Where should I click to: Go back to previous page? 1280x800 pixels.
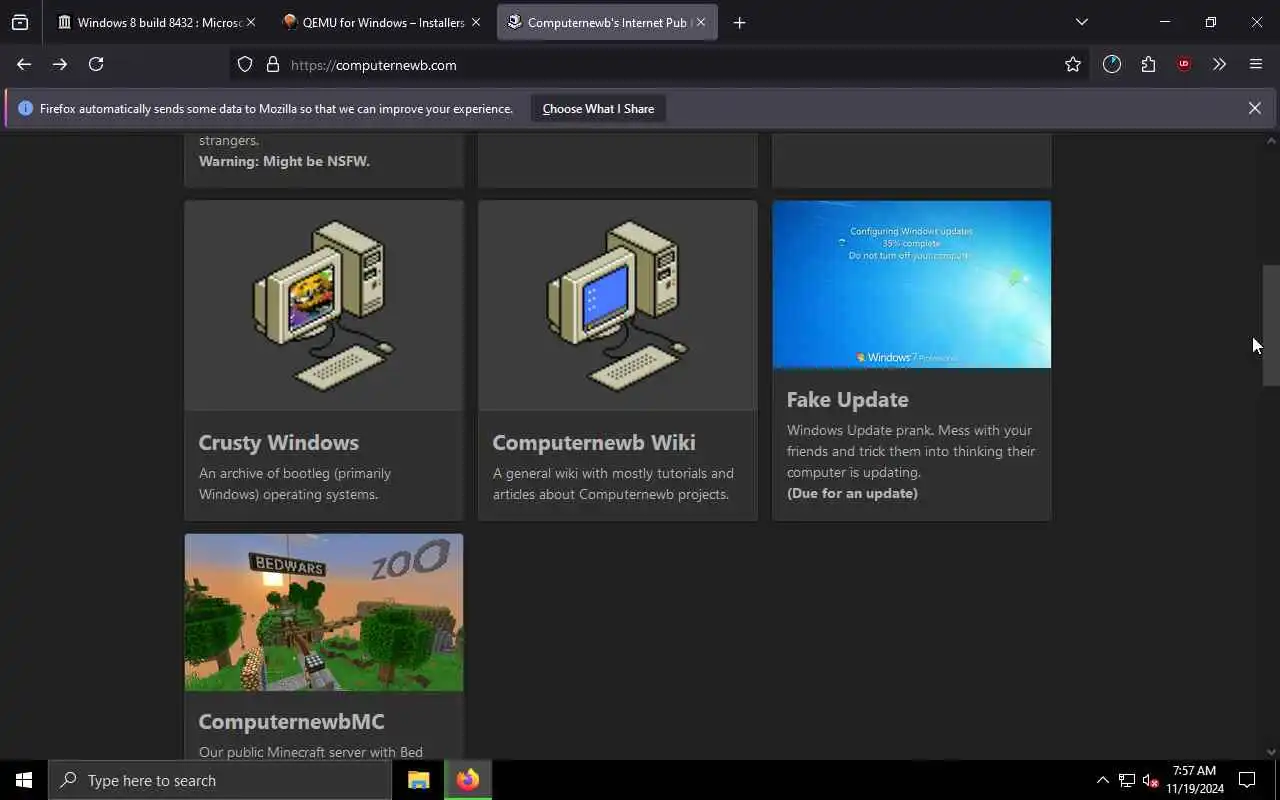(x=24, y=64)
